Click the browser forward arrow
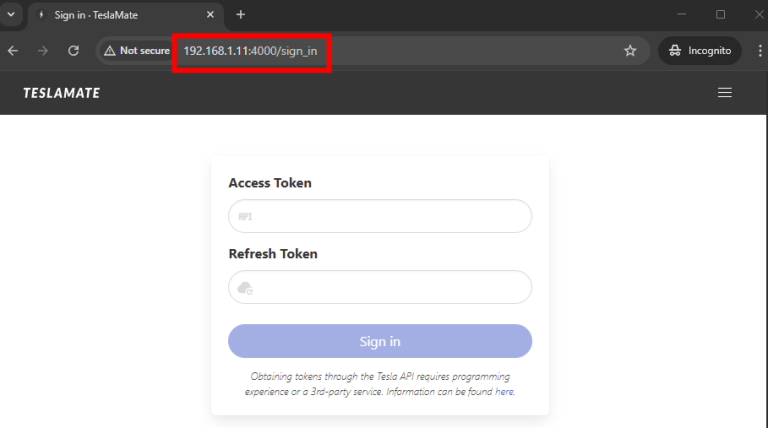Viewport: 768px width, 428px height. (43, 50)
